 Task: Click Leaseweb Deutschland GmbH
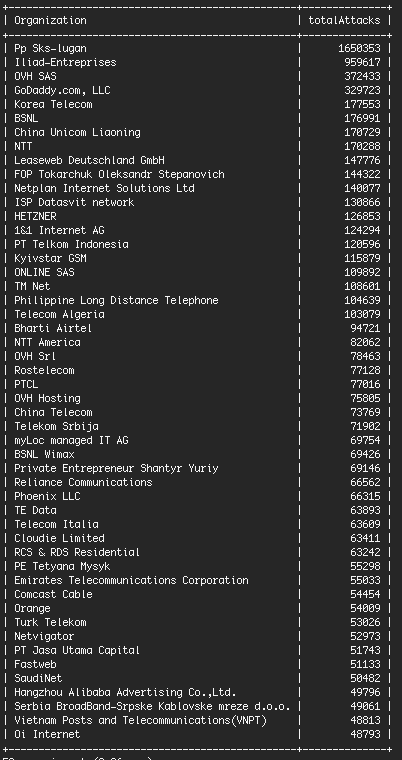coord(90,160)
